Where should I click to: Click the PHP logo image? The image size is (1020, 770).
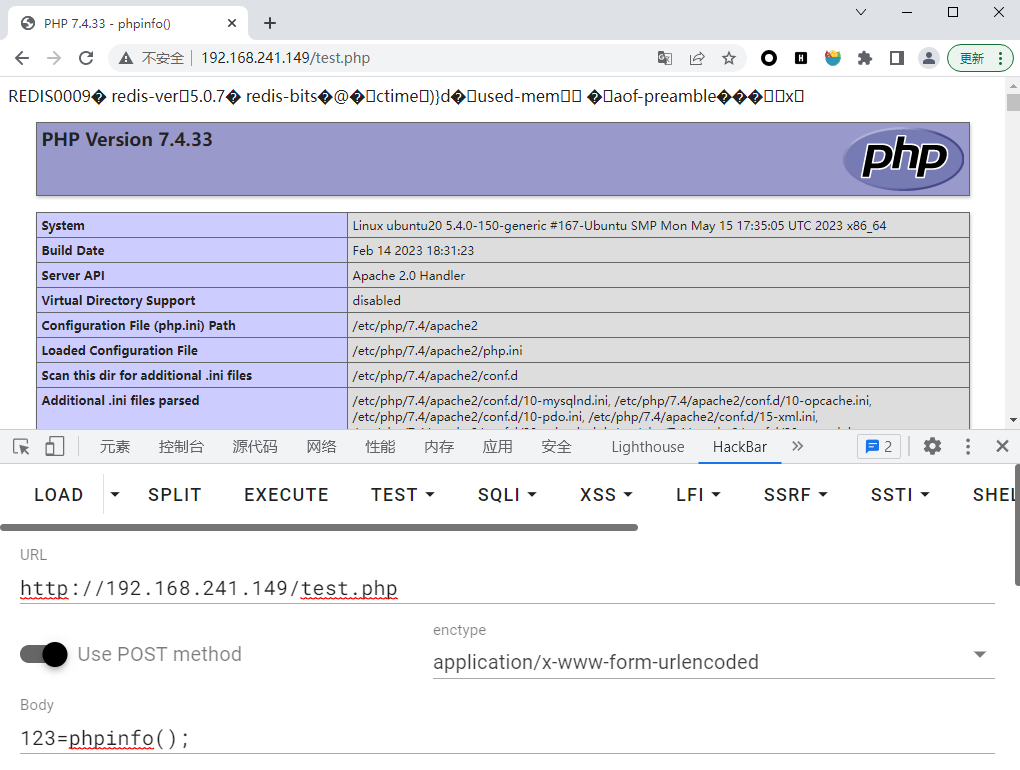[903, 159]
